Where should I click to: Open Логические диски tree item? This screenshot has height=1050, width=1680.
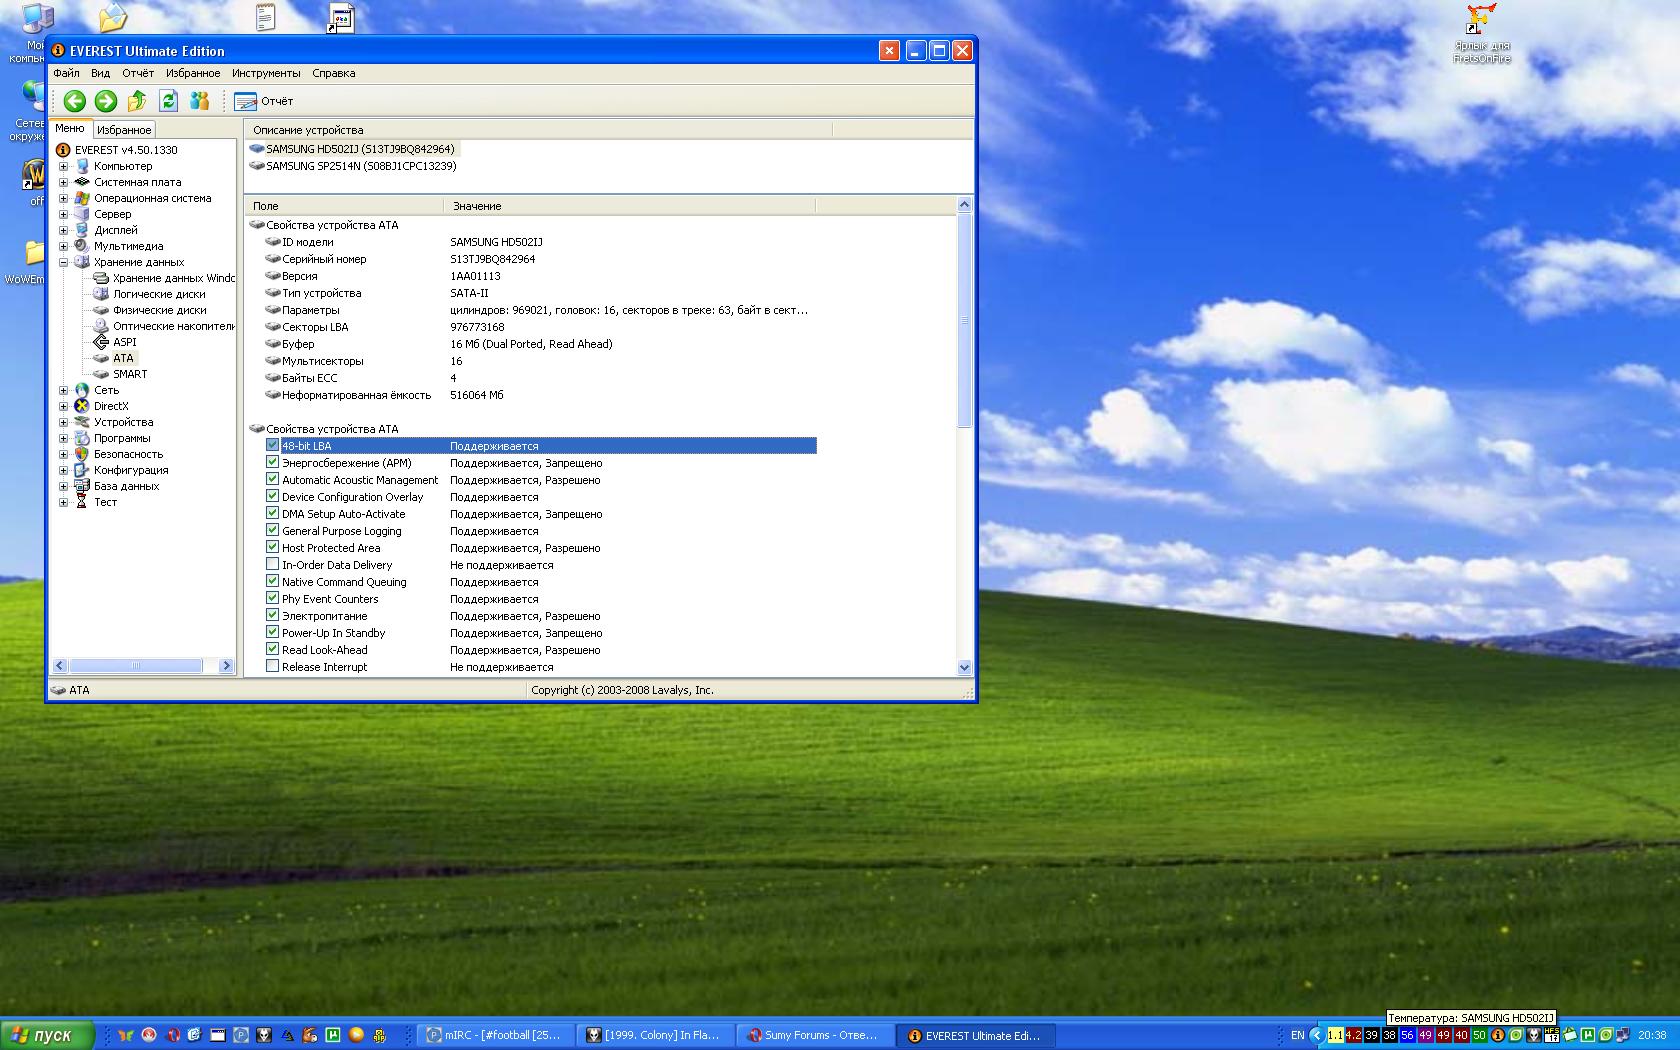(158, 294)
